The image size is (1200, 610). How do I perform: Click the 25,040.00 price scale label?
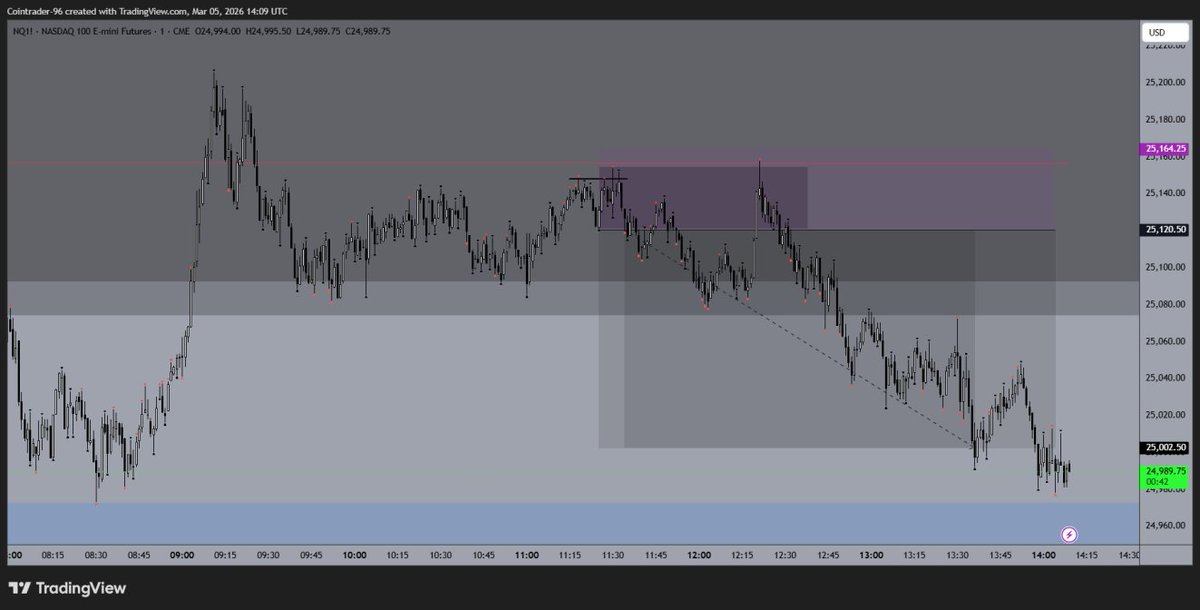click(x=1164, y=378)
